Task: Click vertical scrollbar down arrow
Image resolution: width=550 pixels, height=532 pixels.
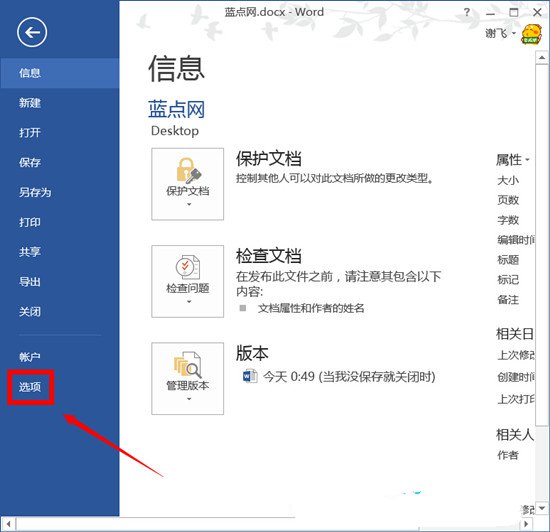Action: (542, 508)
